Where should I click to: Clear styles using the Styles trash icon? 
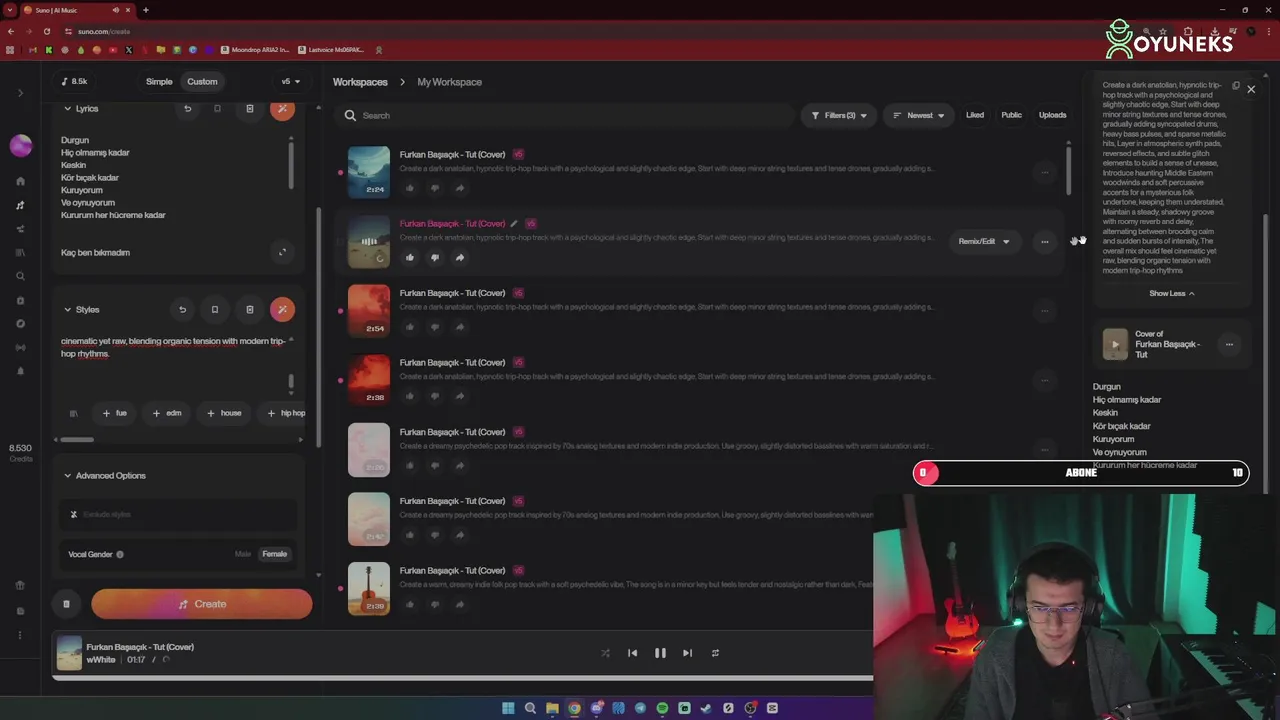[x=250, y=309]
